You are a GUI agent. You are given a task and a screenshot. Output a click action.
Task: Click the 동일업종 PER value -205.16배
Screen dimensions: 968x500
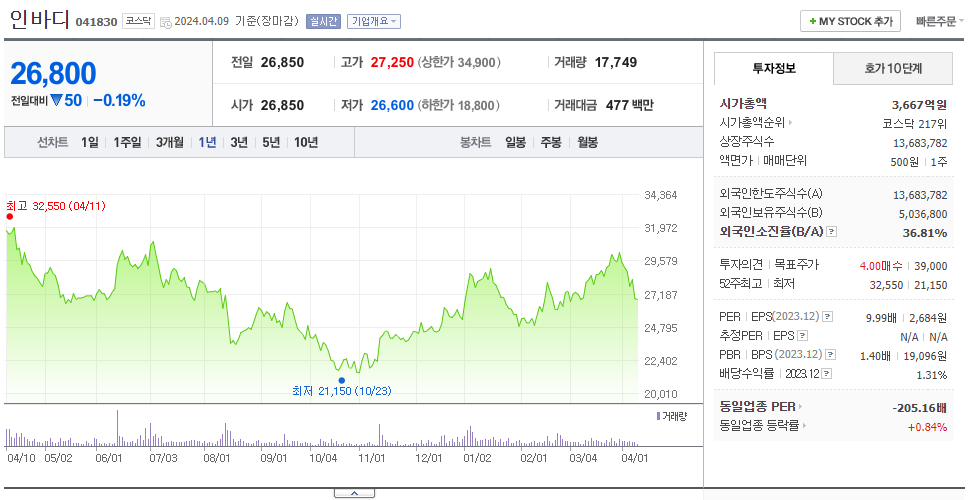click(920, 408)
